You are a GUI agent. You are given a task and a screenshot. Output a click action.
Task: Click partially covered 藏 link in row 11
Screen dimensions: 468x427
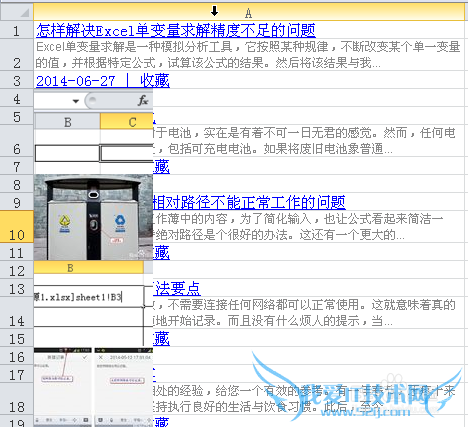point(161,252)
